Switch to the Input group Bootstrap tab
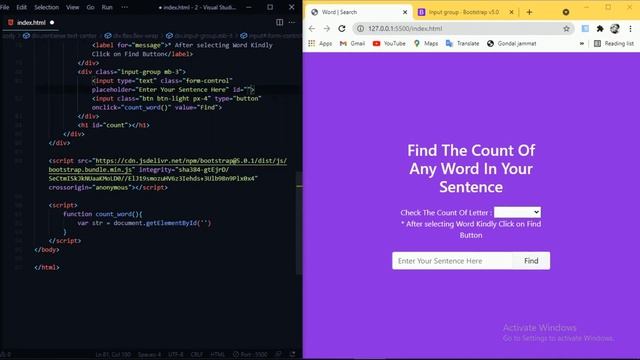Image resolution: width=640 pixels, height=360 pixels. pos(463,12)
